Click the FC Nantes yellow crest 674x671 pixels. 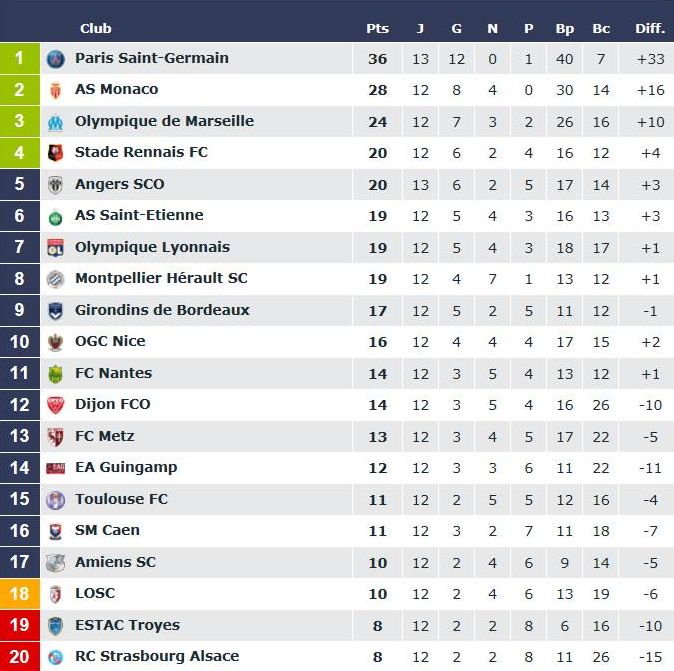tap(56, 374)
